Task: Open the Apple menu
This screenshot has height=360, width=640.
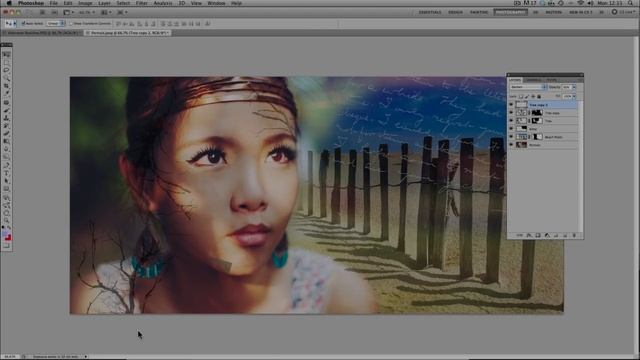Action: pos(9,3)
